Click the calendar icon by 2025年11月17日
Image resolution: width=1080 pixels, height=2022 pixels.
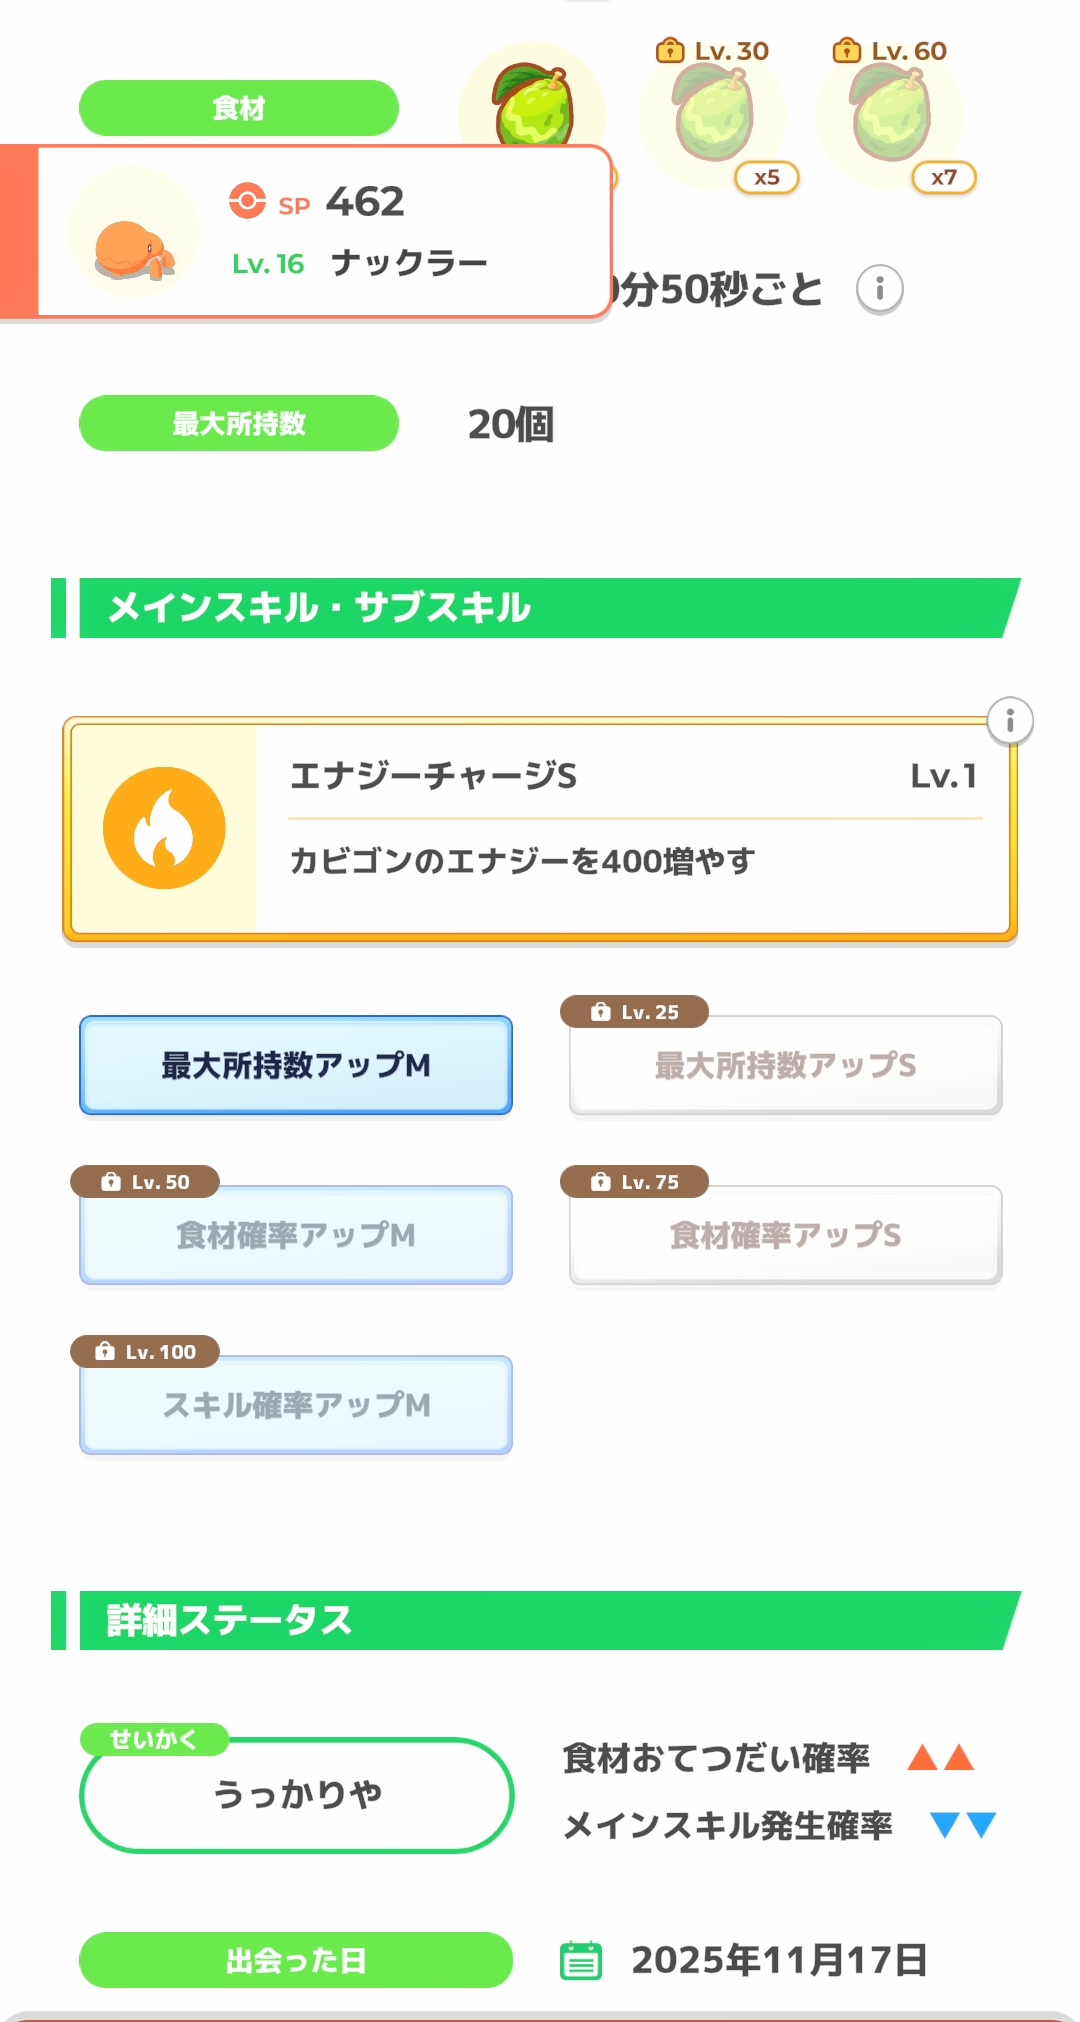[581, 1960]
